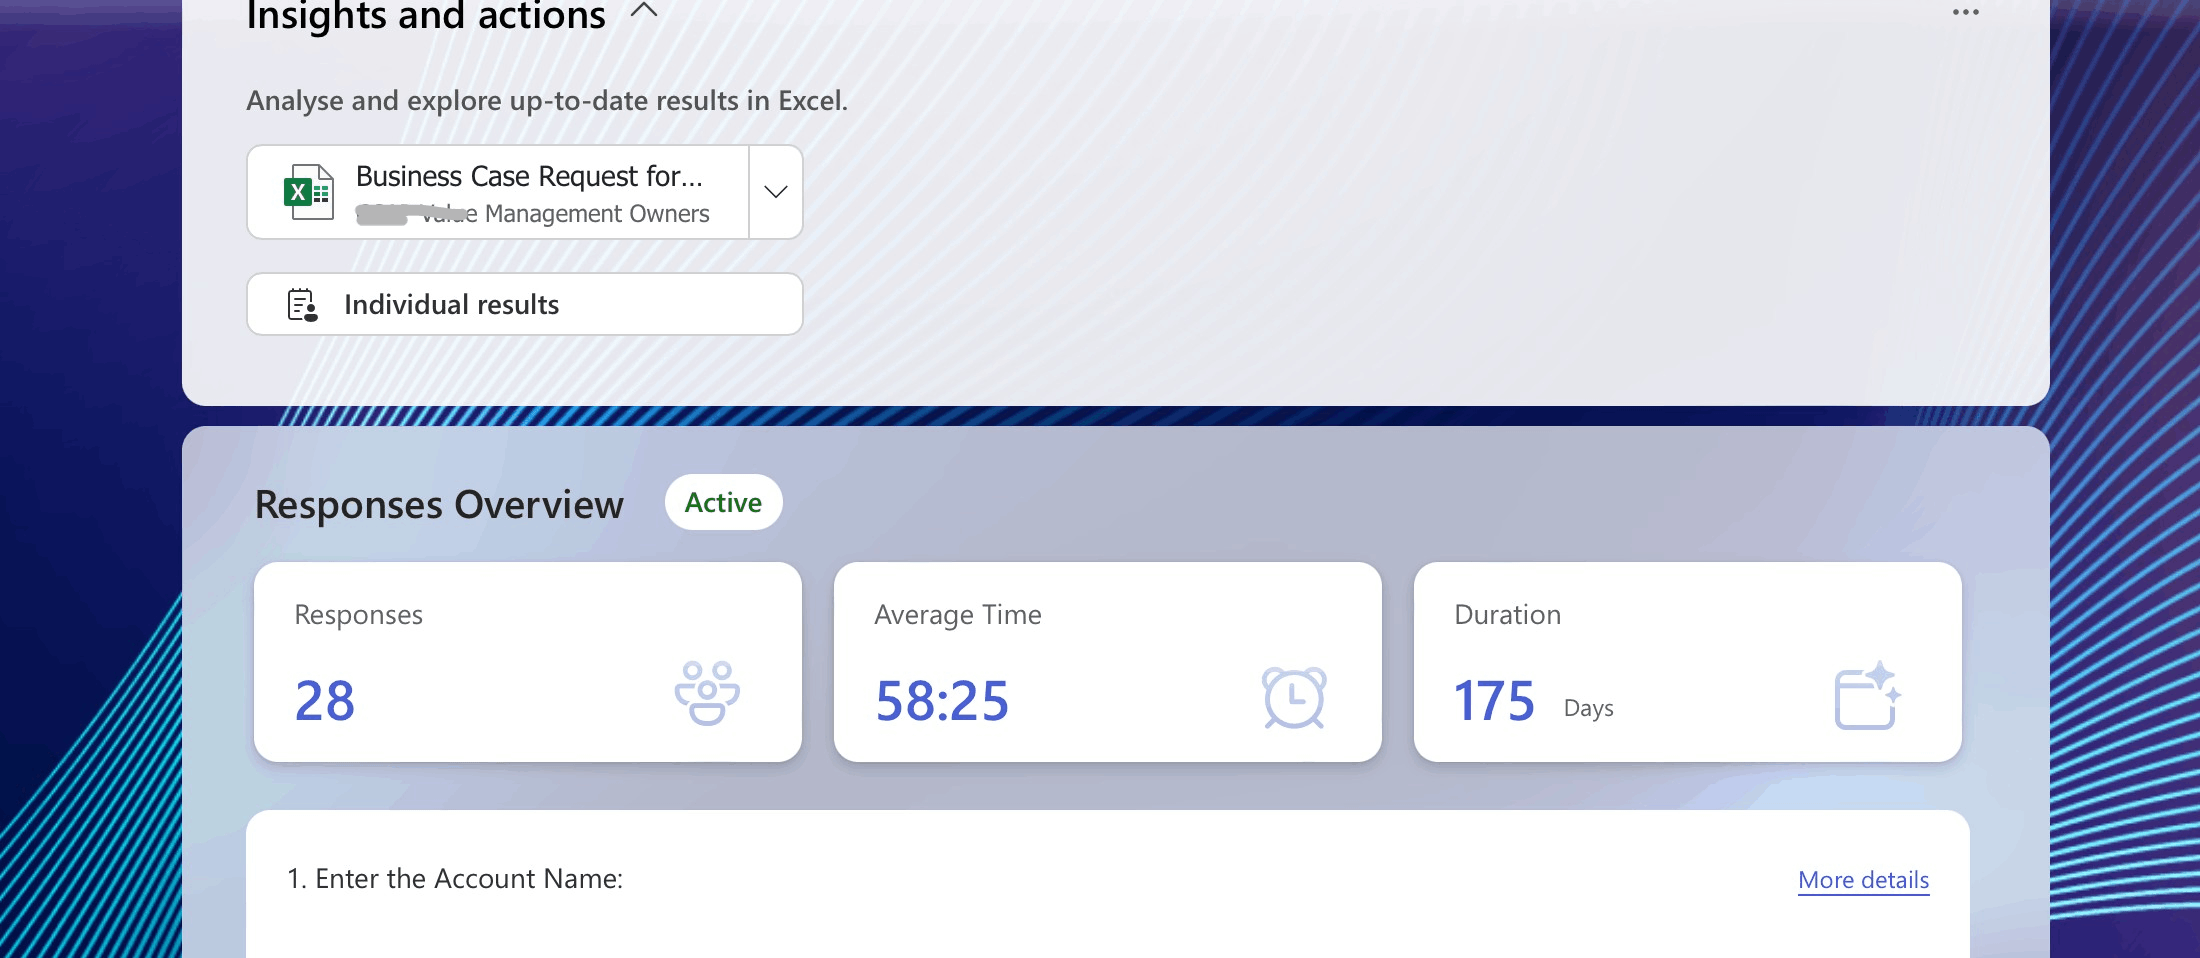Click question 1 Enter the Account Name
Viewport: 2200px width, 958px height.
pos(455,878)
